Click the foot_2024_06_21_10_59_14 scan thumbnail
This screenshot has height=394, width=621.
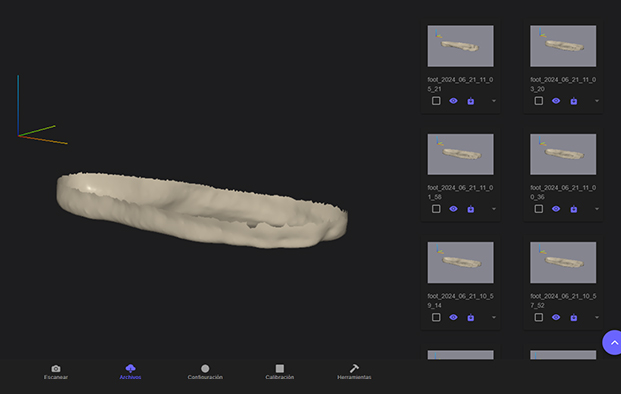(460, 263)
